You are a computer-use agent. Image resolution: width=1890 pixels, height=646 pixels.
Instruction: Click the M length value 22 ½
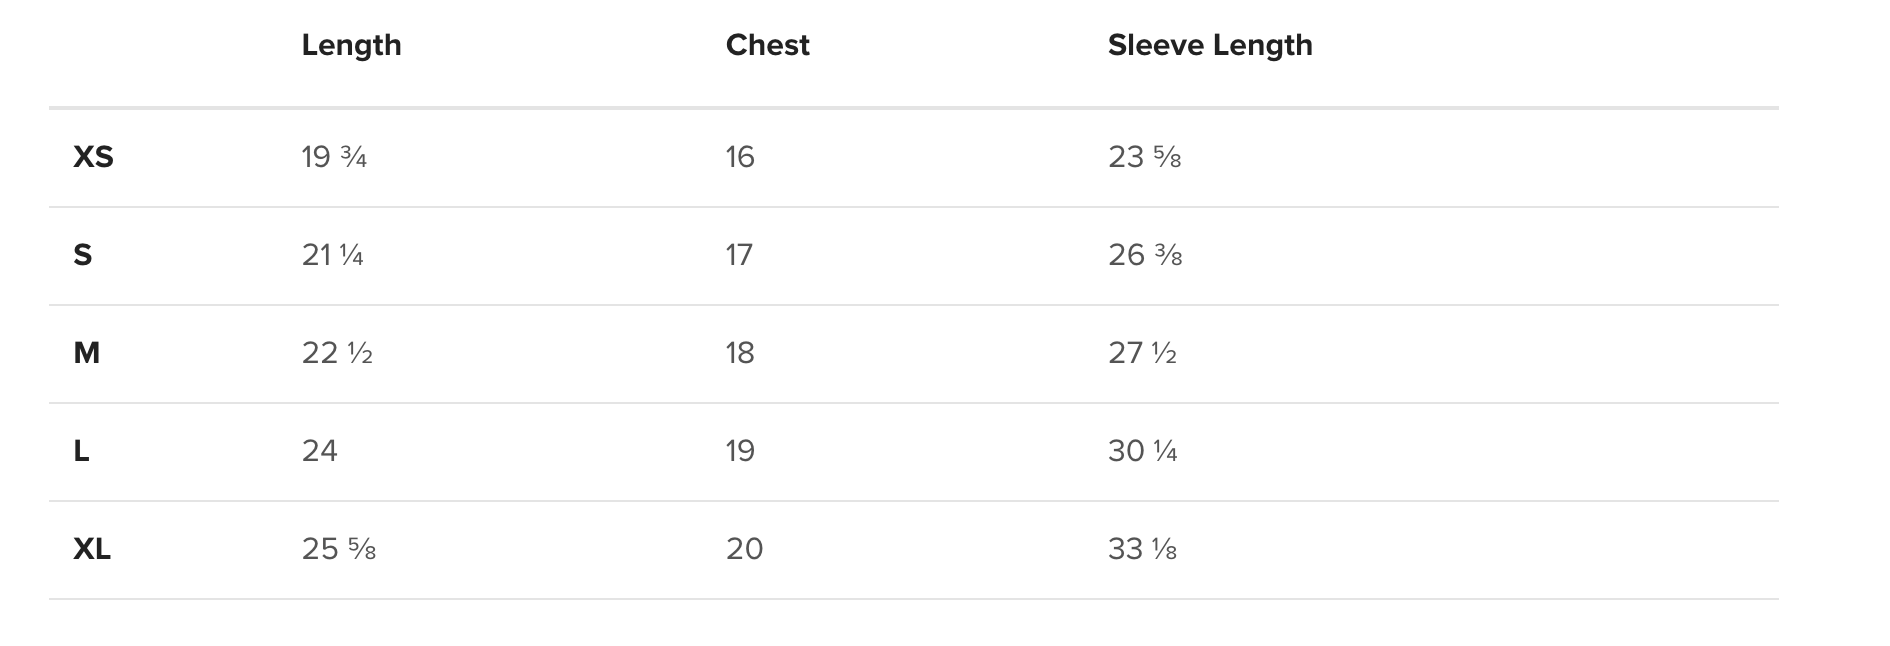[x=337, y=353]
